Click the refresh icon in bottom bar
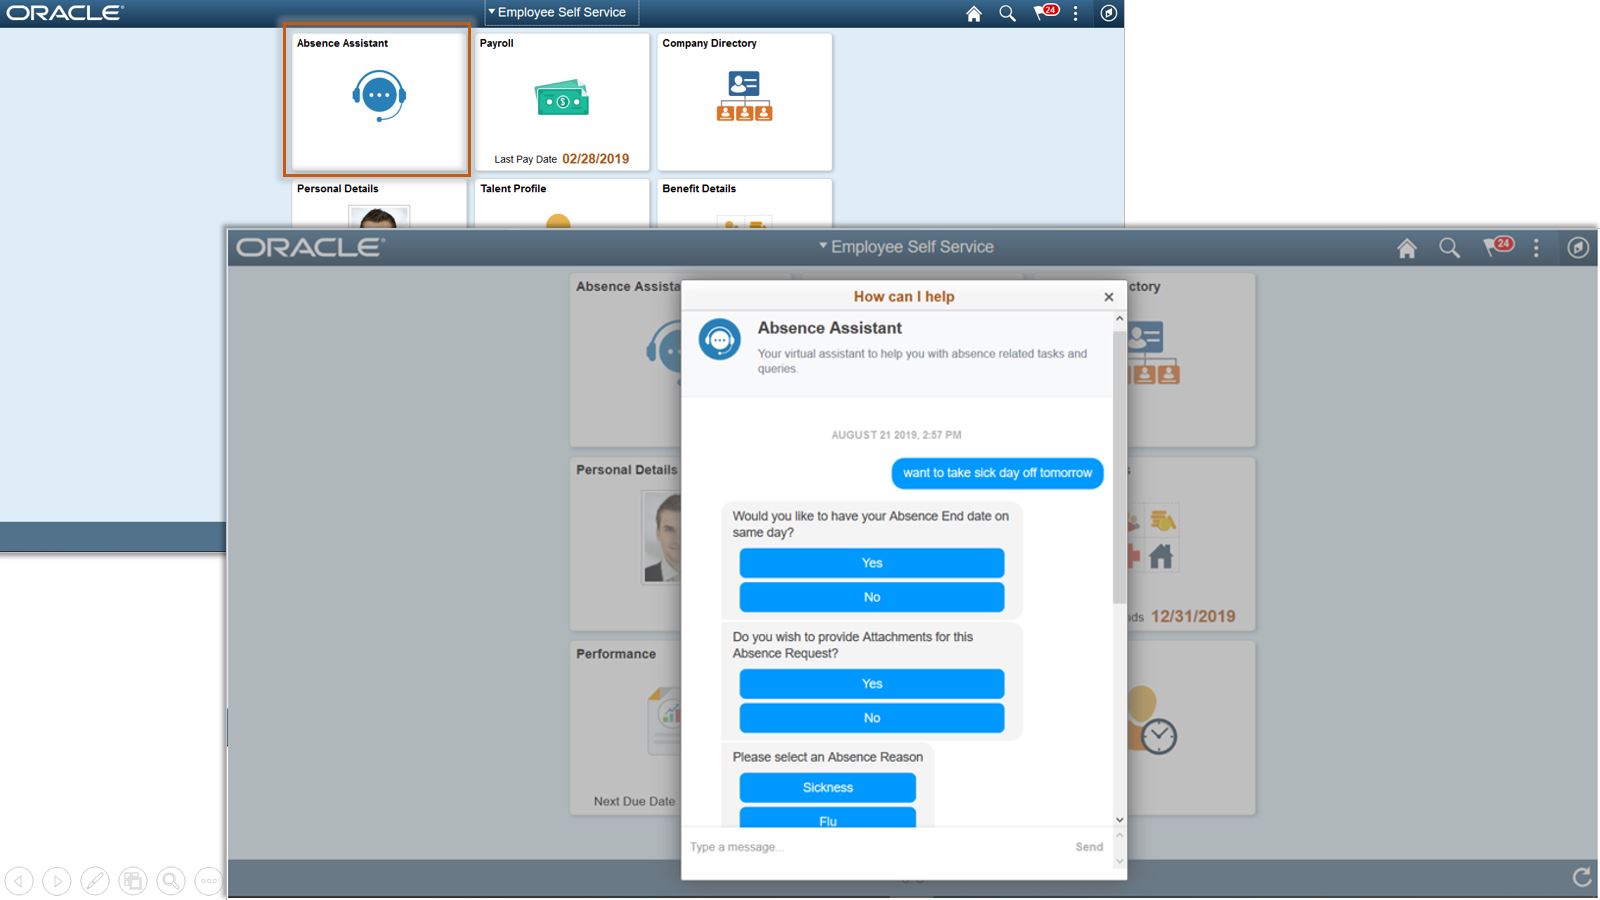Viewport: 1600px width, 900px height. (1582, 877)
